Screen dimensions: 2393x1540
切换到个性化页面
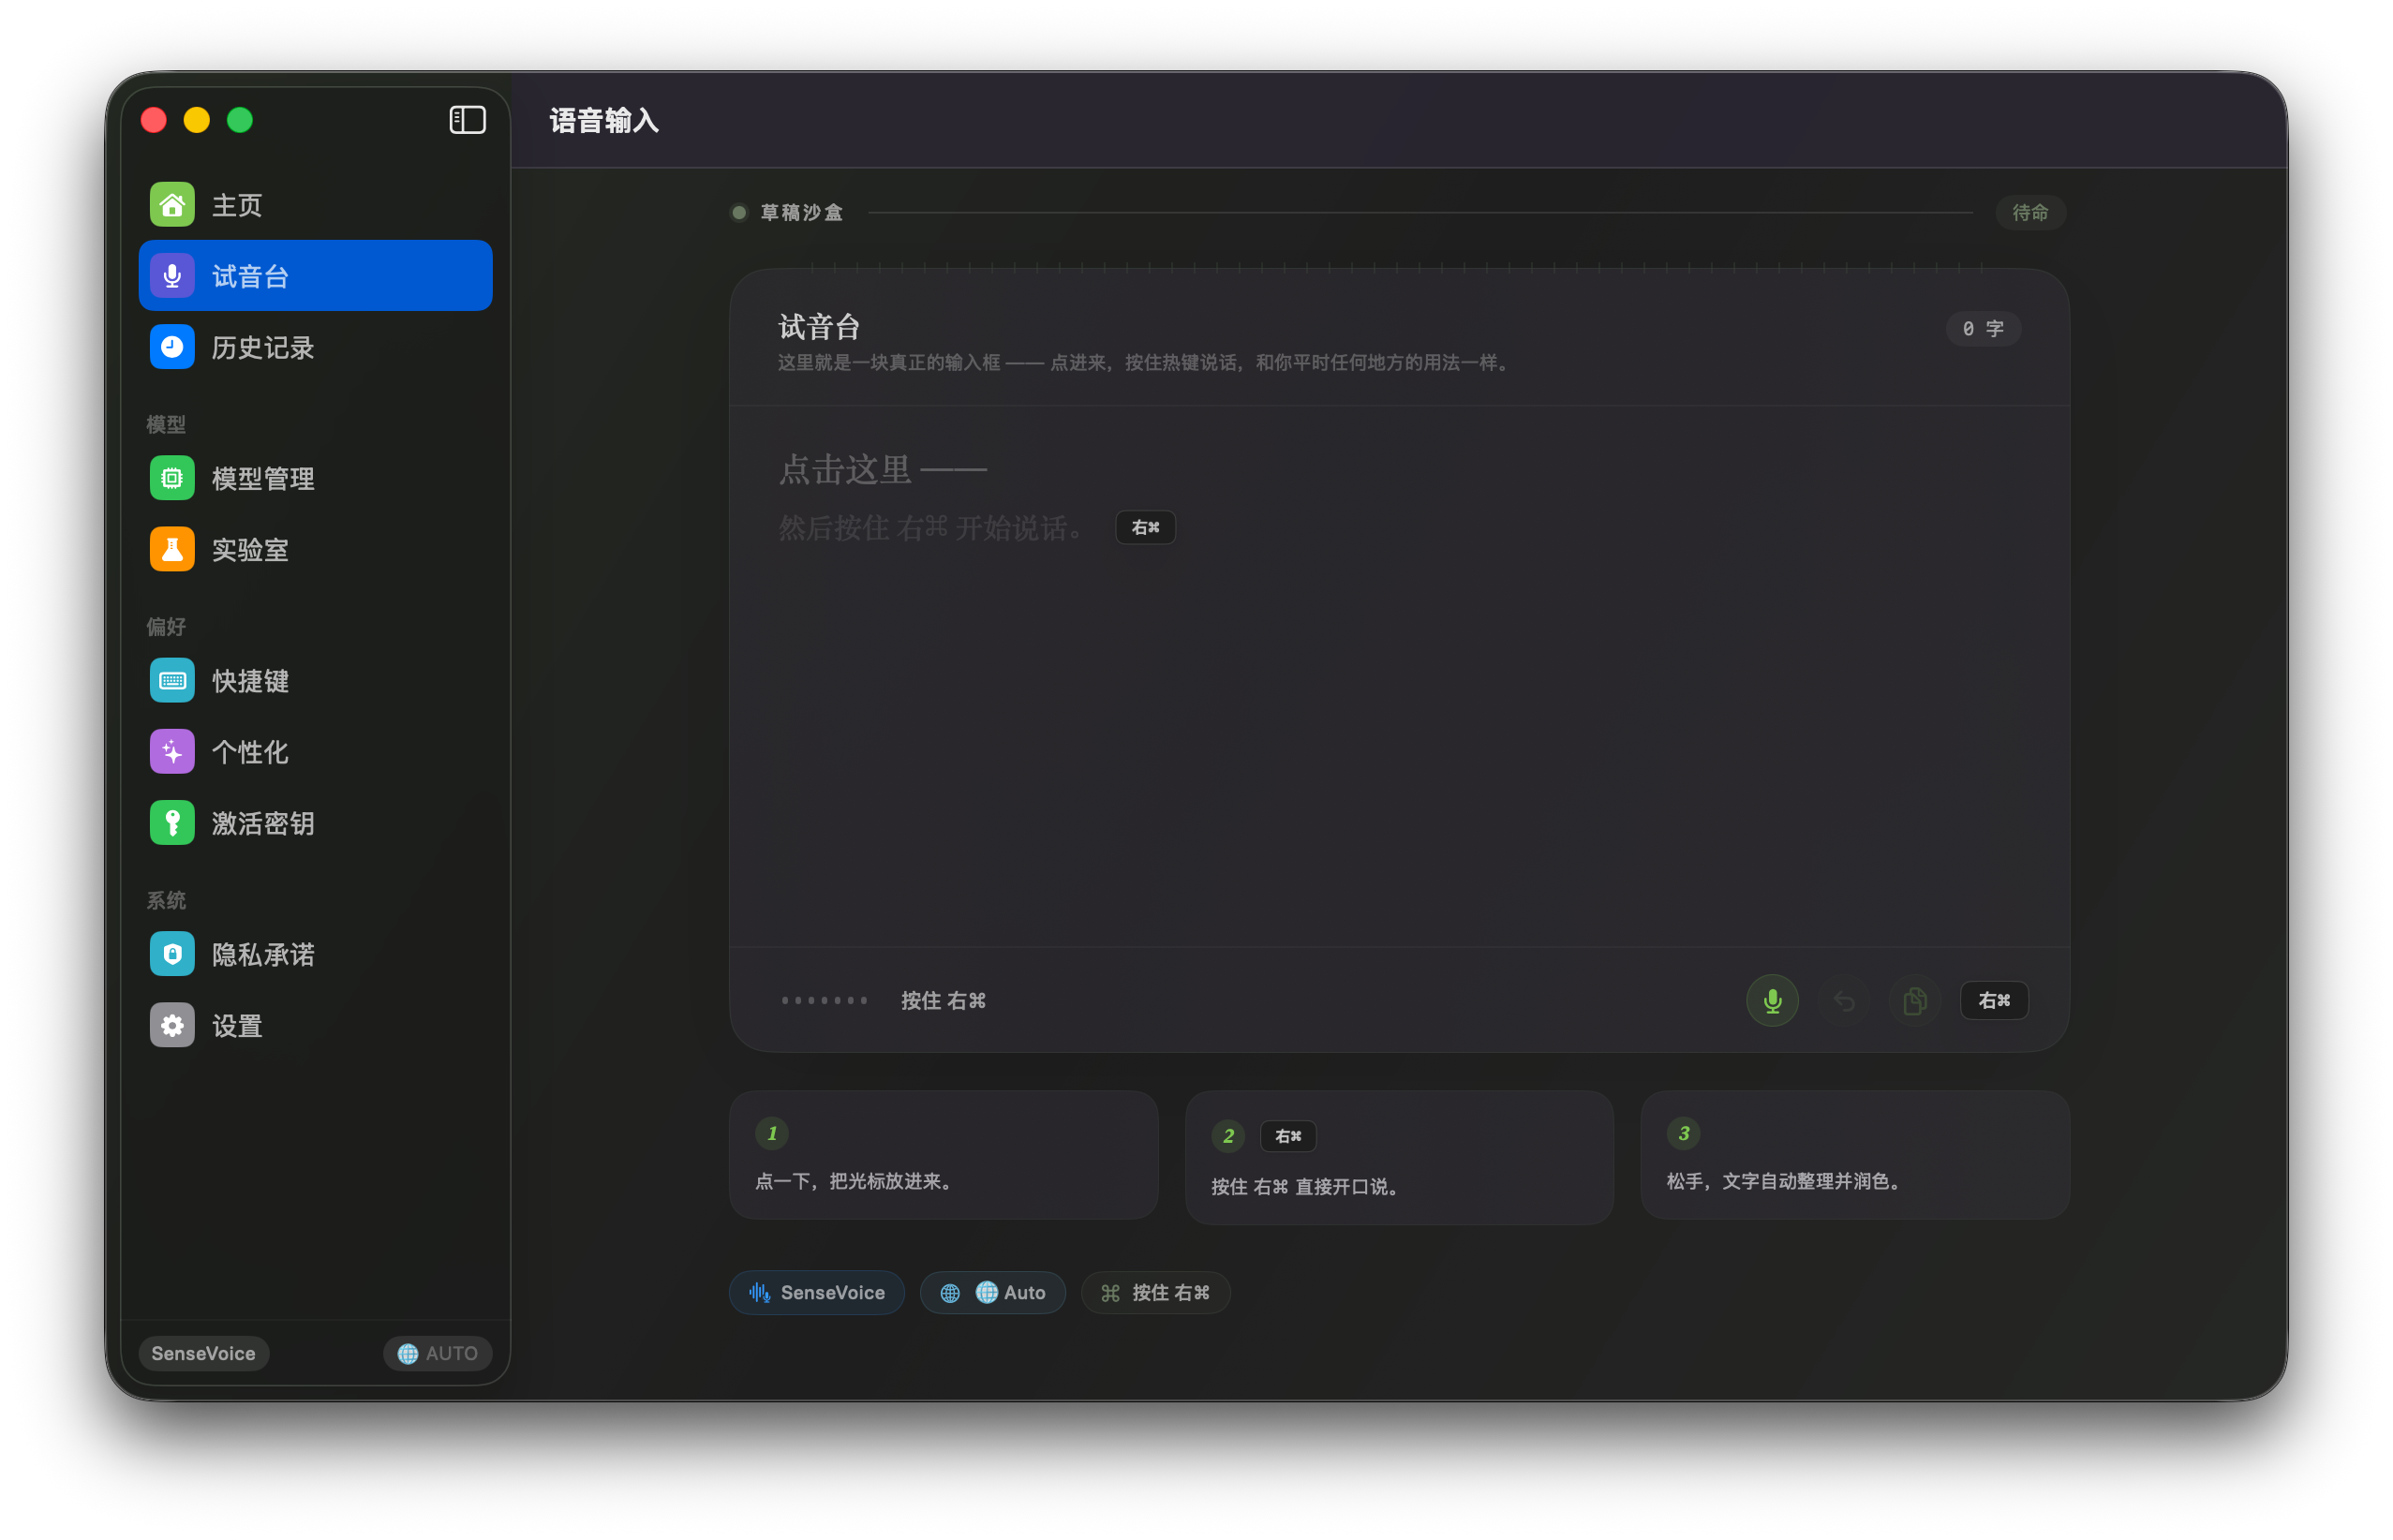coord(248,752)
